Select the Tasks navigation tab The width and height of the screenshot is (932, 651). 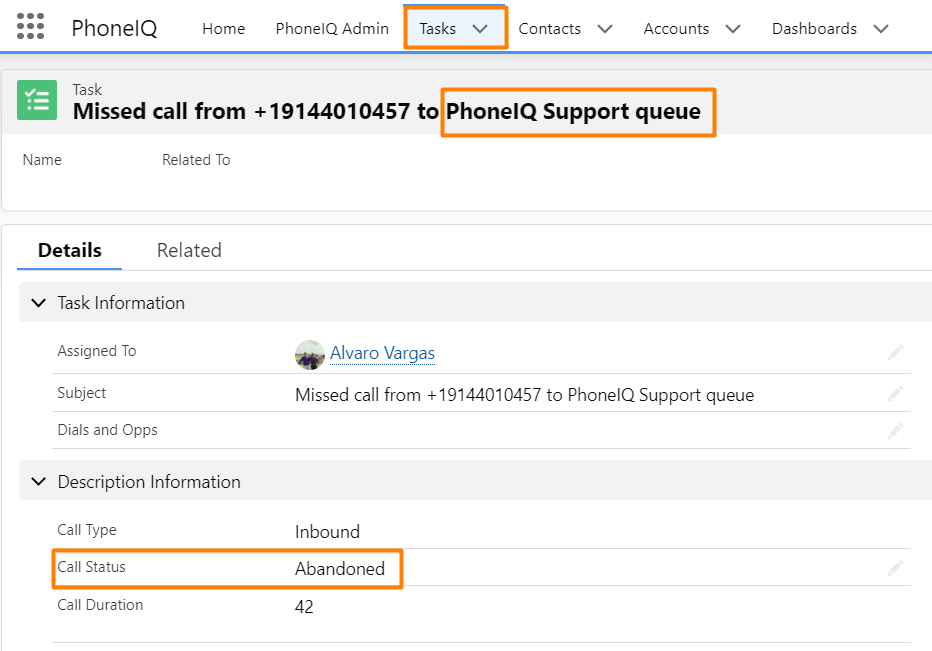pos(437,29)
